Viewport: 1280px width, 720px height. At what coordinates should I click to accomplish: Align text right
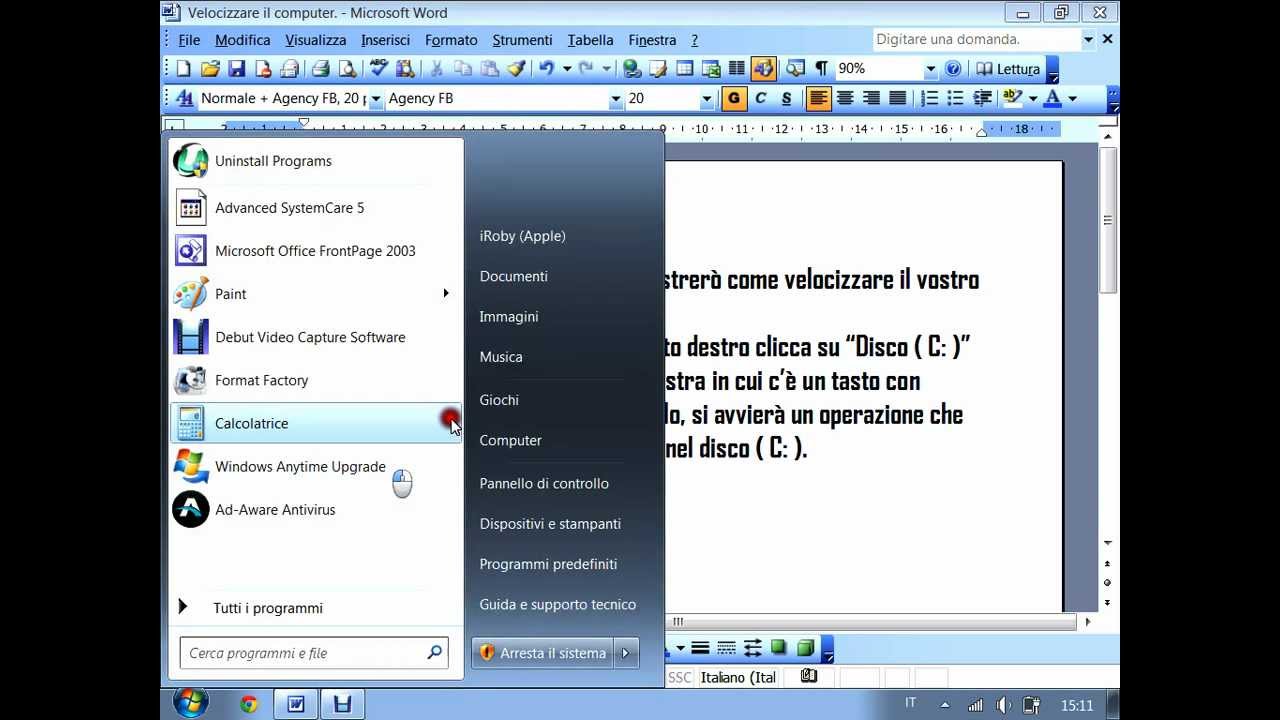tap(871, 98)
